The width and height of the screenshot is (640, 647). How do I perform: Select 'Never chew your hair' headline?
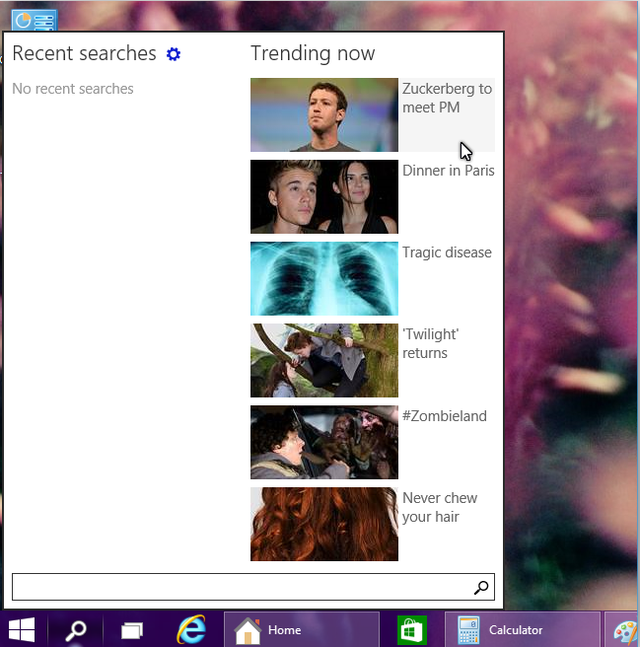(x=439, y=507)
